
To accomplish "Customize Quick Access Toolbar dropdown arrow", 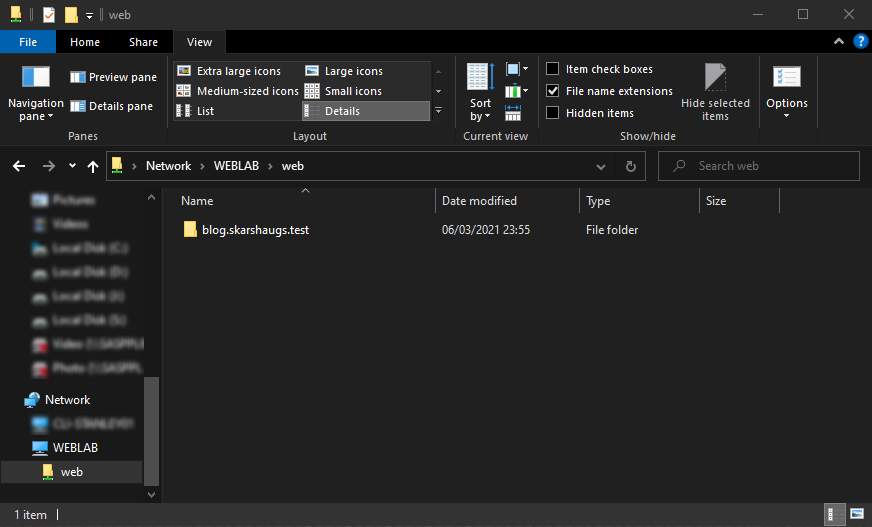I will pyautogui.click(x=90, y=16).
